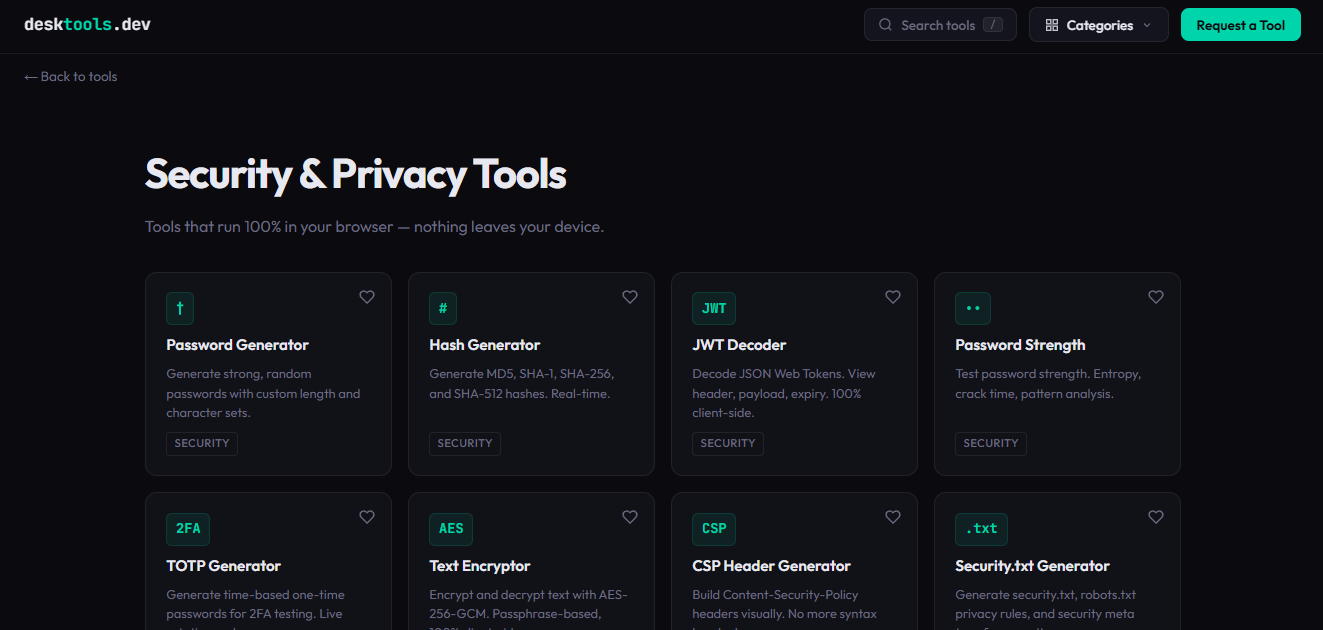Open the JWT Decoder tool icon
This screenshot has width=1323, height=630.
point(714,308)
